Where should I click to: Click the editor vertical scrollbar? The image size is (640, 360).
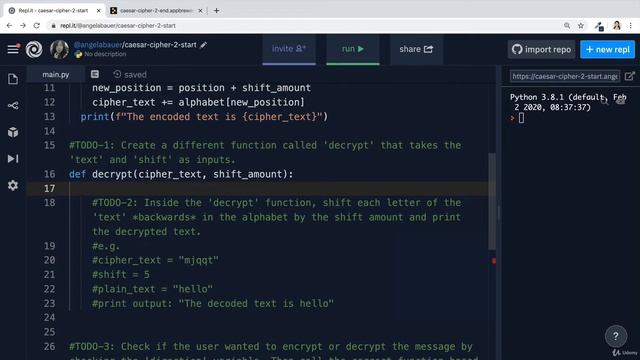(492, 202)
